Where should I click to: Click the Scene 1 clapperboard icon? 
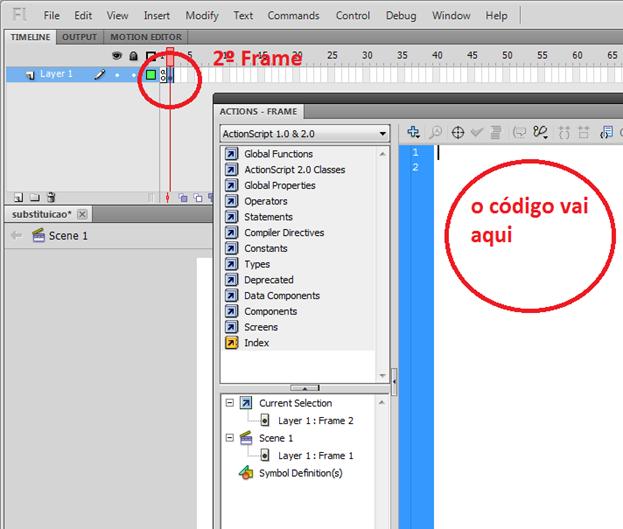[x=39, y=235]
